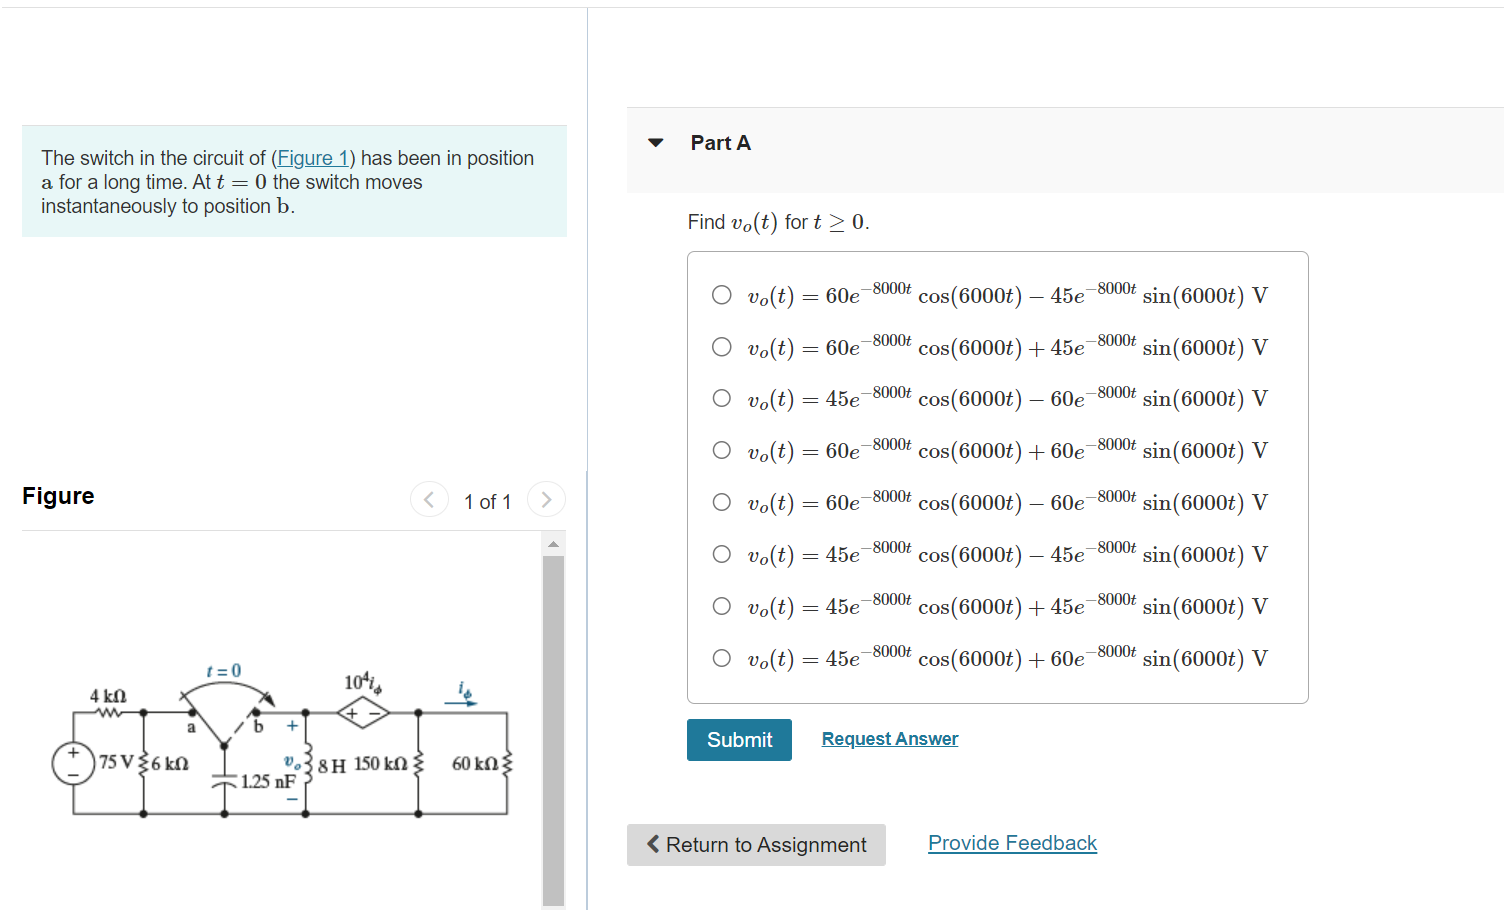Open the Request Answer link
Viewport: 1504px width, 910px height.
[x=890, y=739]
